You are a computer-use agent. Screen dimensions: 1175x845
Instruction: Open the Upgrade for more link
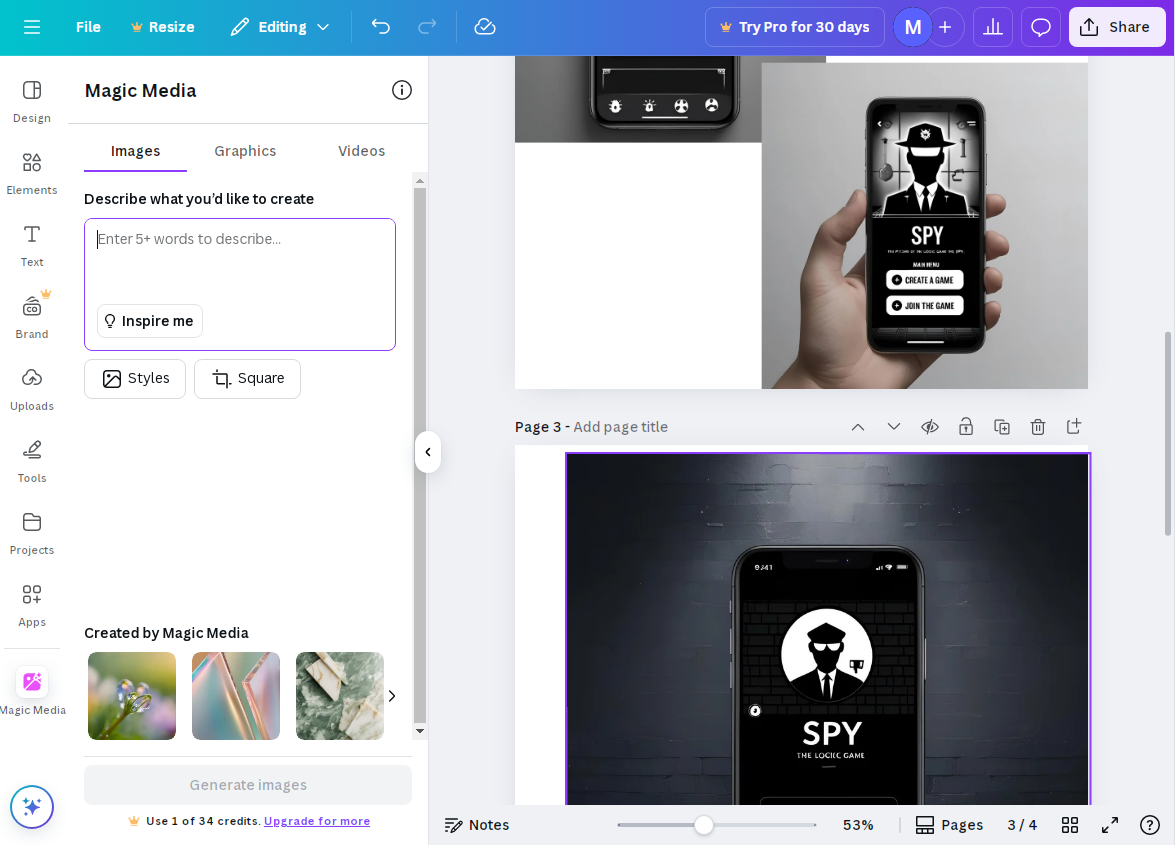(317, 821)
